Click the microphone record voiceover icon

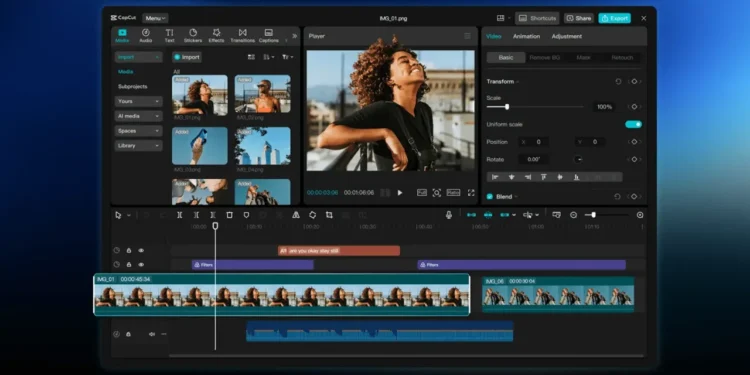449,215
